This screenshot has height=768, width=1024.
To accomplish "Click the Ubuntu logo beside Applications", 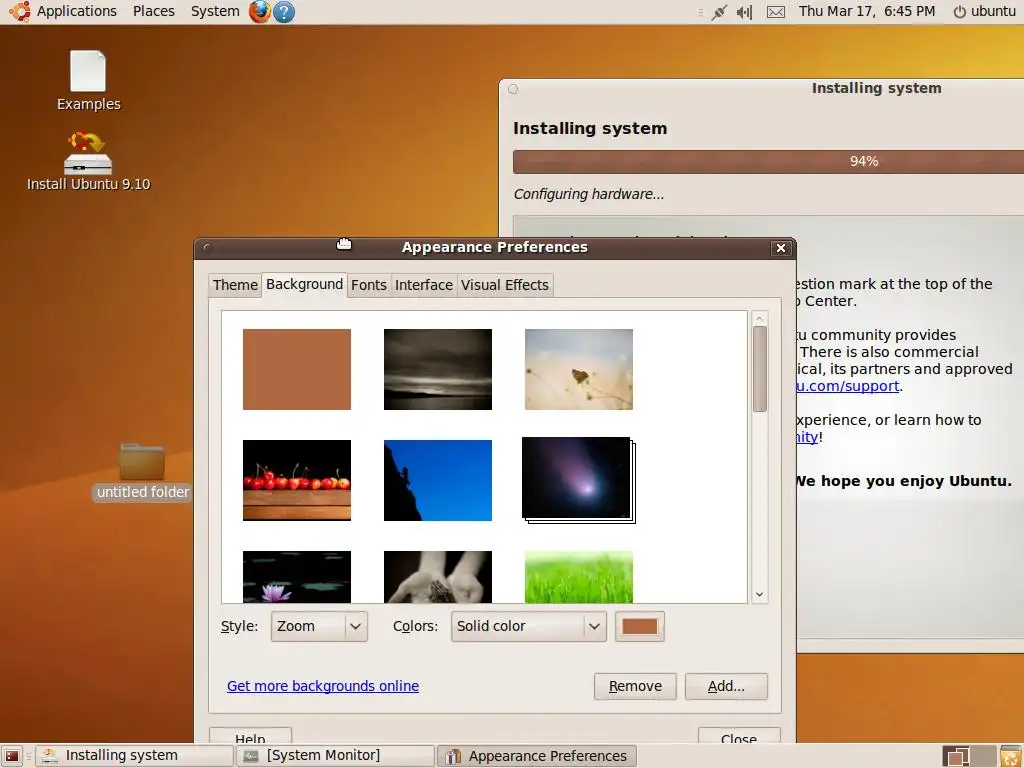I will [x=20, y=11].
